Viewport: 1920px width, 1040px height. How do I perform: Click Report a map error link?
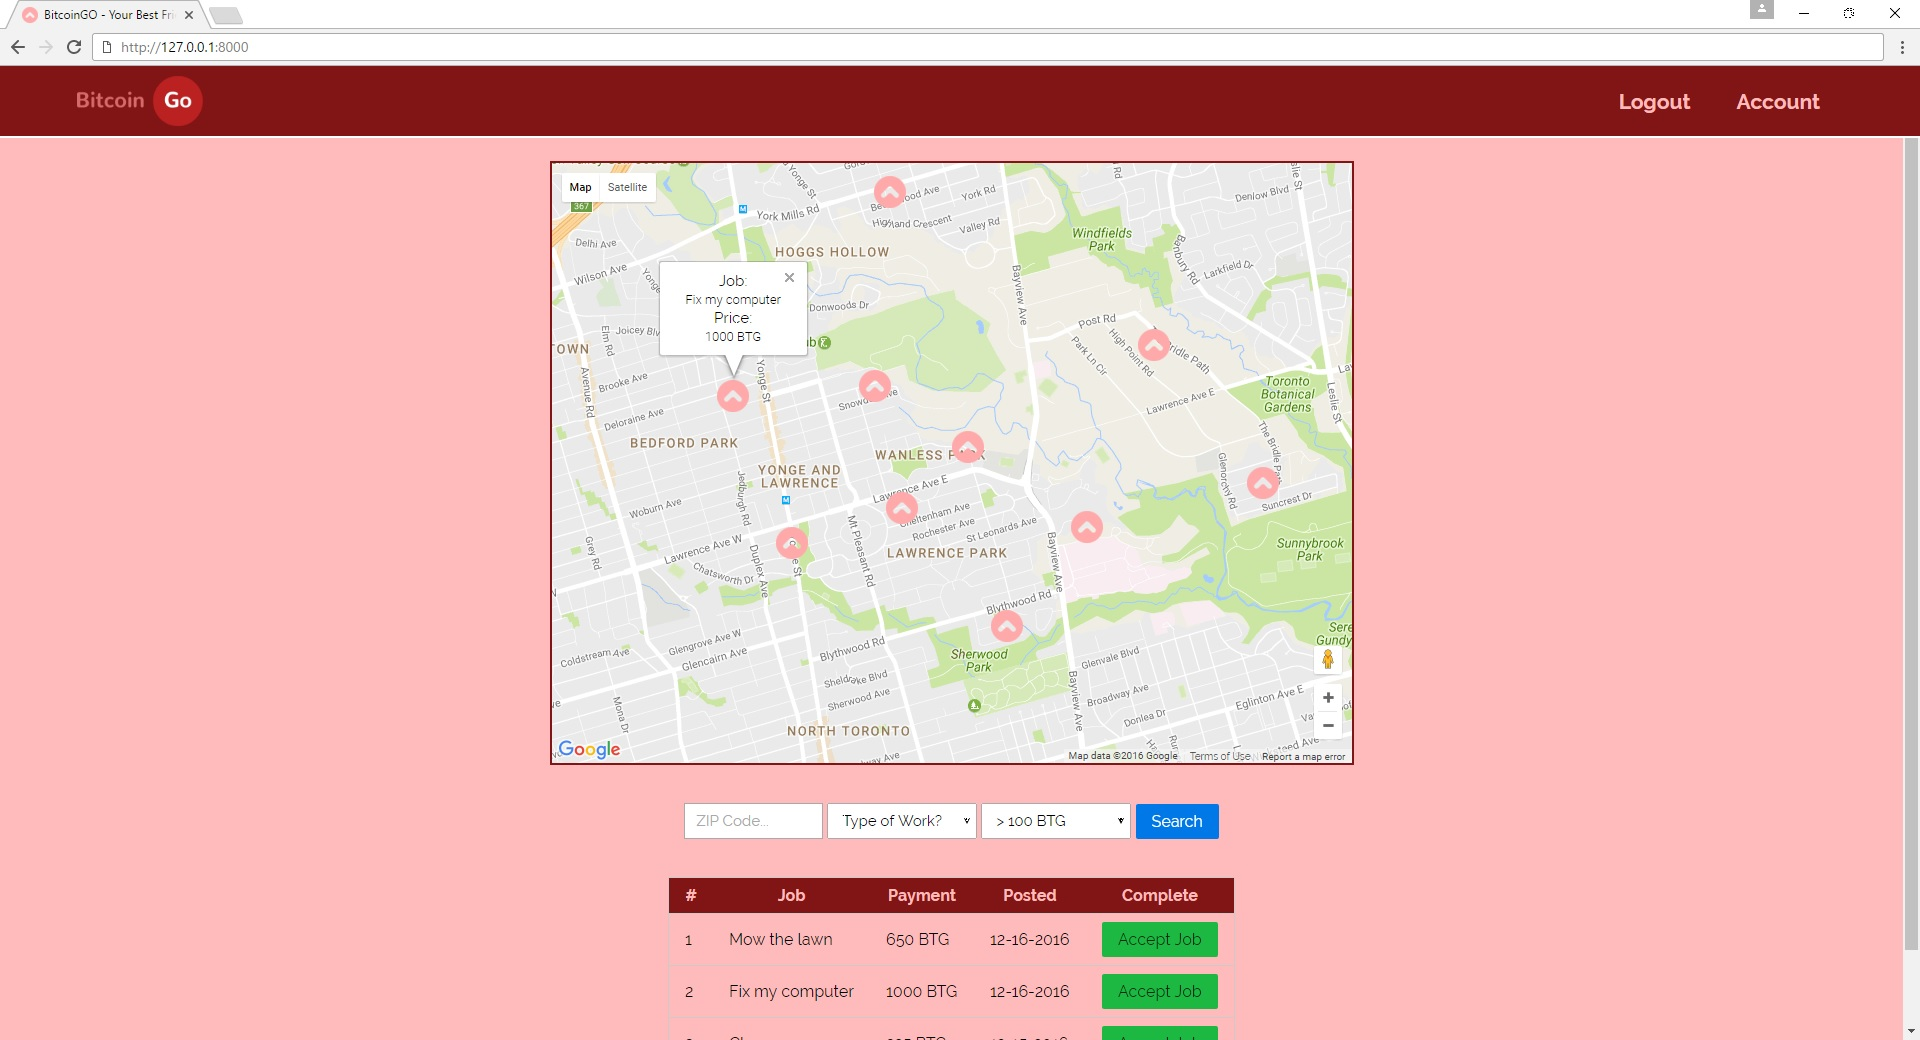pos(1303,757)
